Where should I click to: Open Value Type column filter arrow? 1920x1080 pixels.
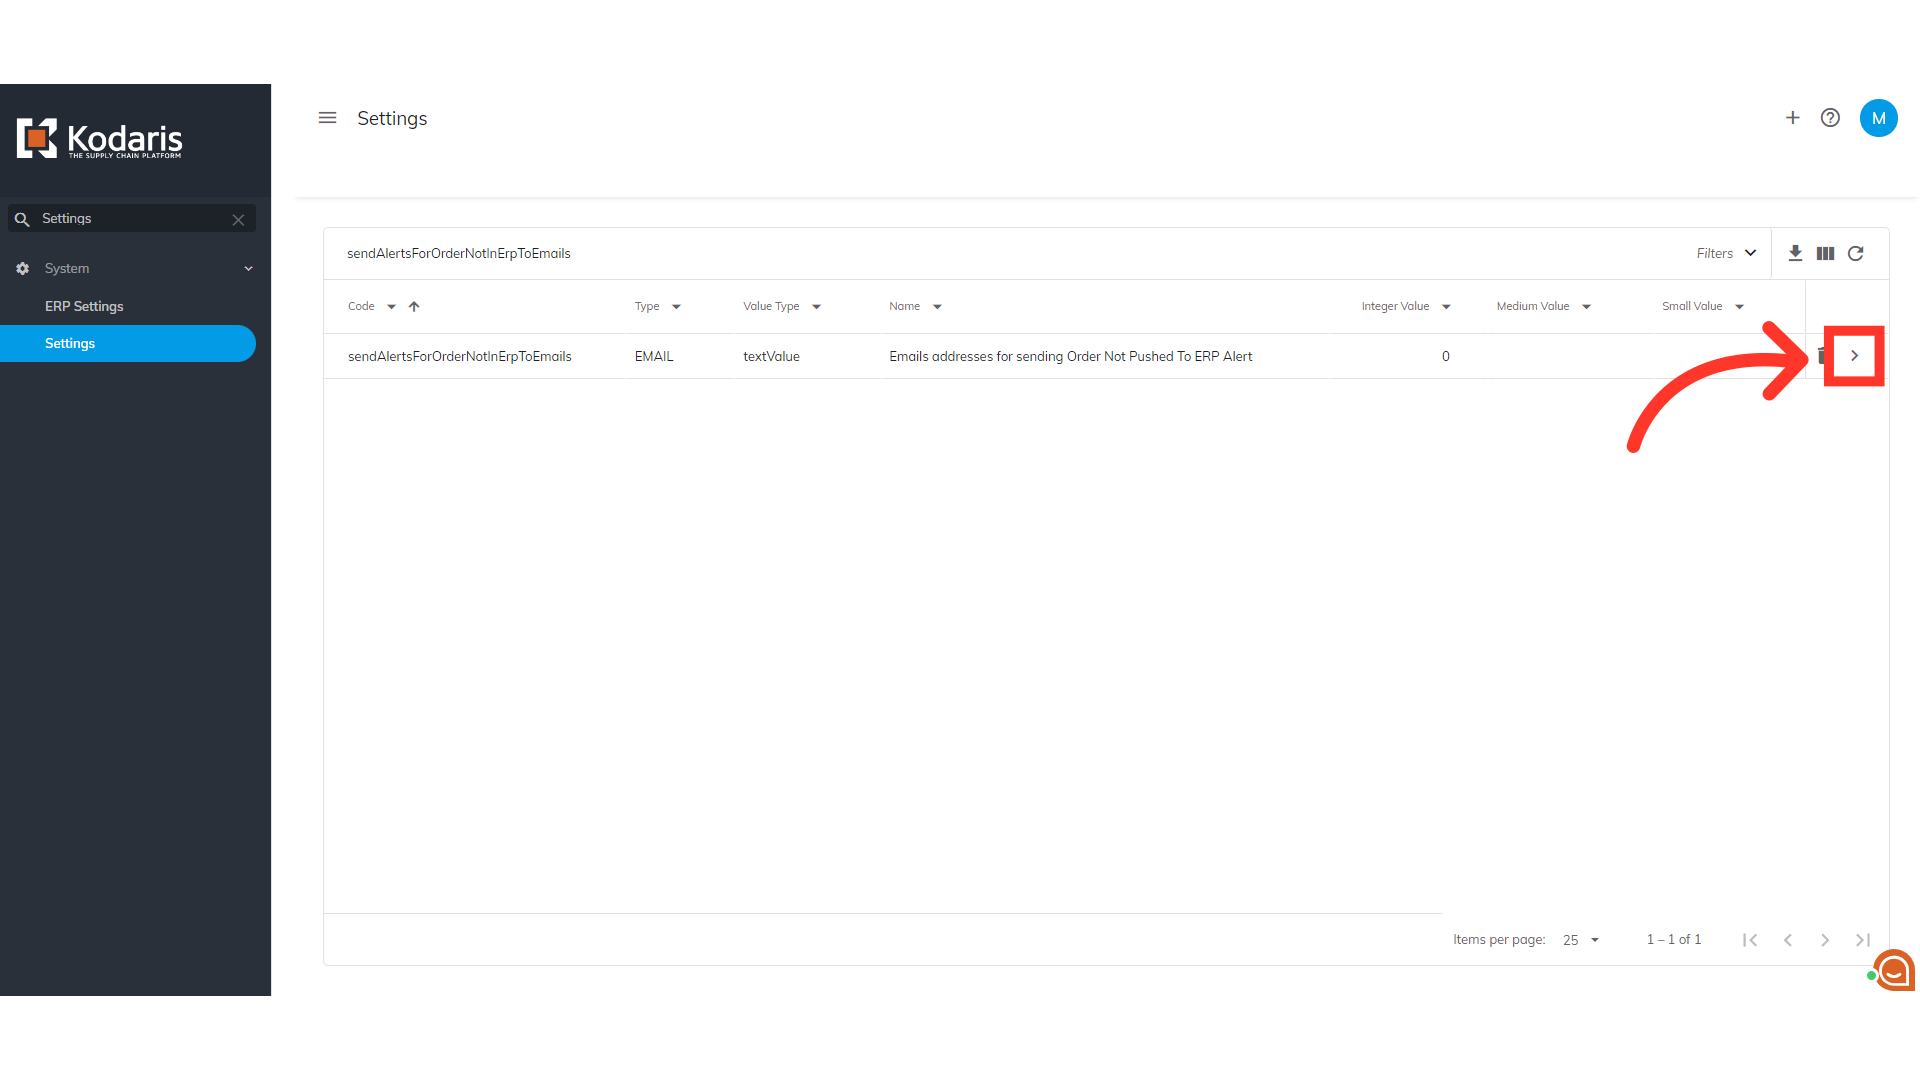(816, 307)
